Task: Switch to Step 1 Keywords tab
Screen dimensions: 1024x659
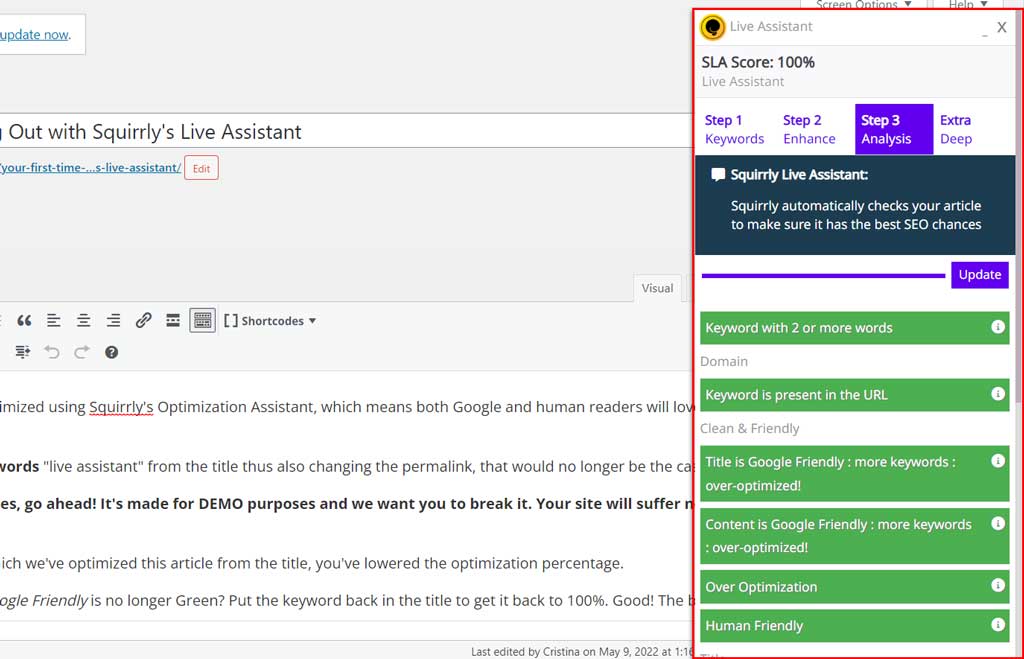Action: click(x=734, y=129)
